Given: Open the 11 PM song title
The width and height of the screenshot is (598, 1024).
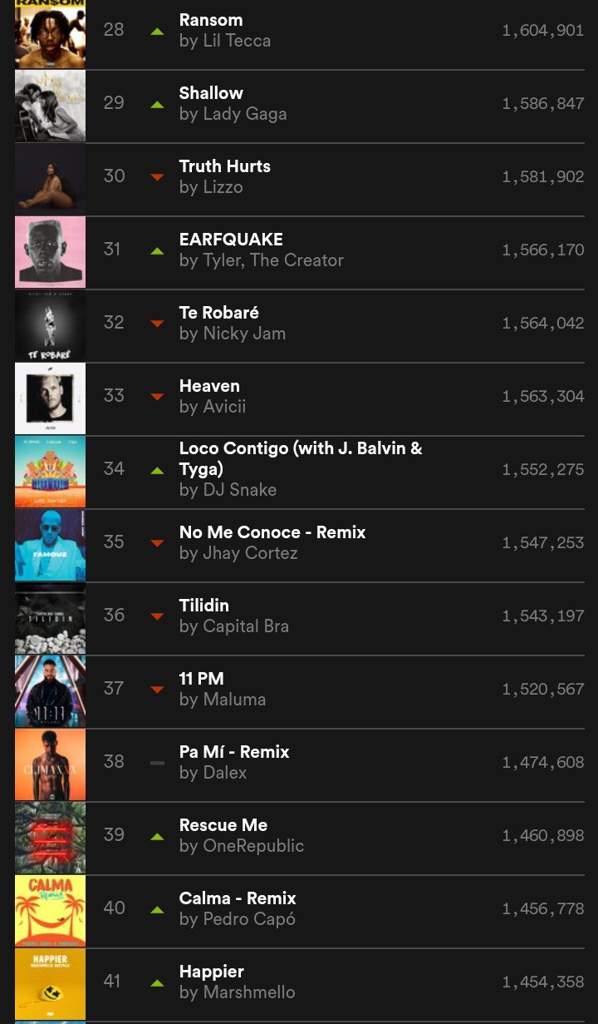Looking at the screenshot, I should [202, 678].
